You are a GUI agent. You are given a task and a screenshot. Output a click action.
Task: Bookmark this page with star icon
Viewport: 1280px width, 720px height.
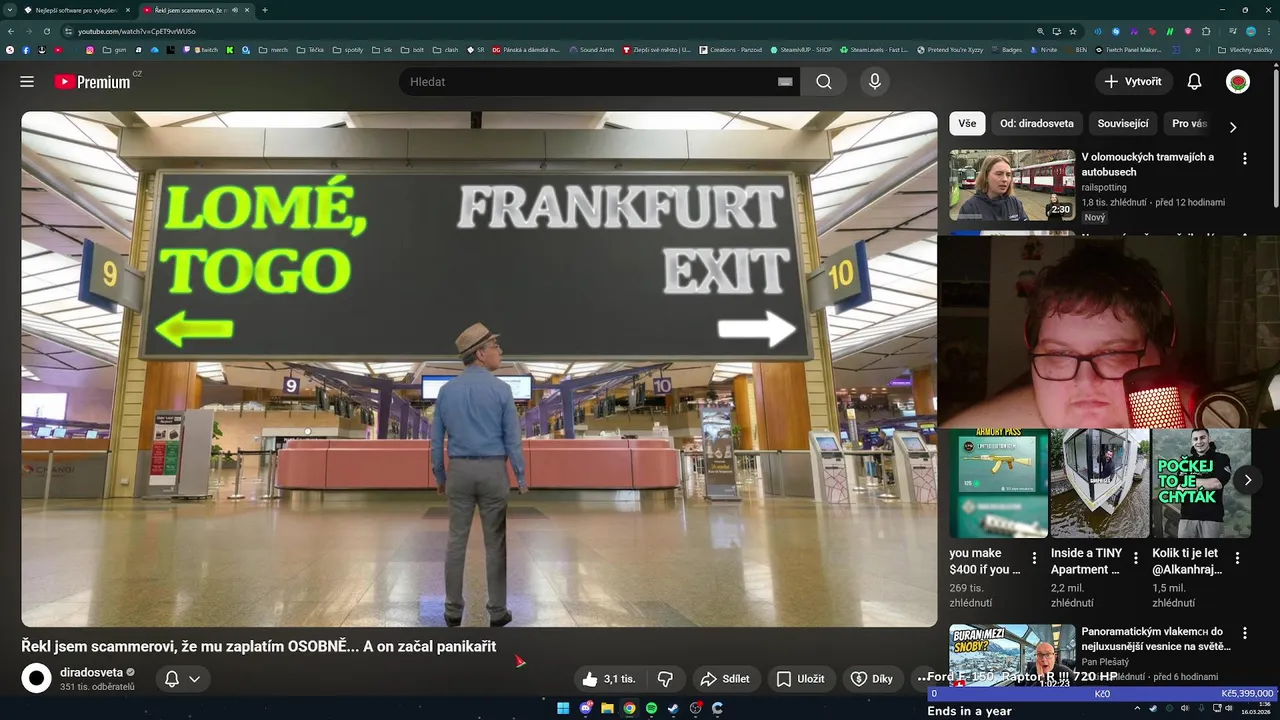(1072, 31)
